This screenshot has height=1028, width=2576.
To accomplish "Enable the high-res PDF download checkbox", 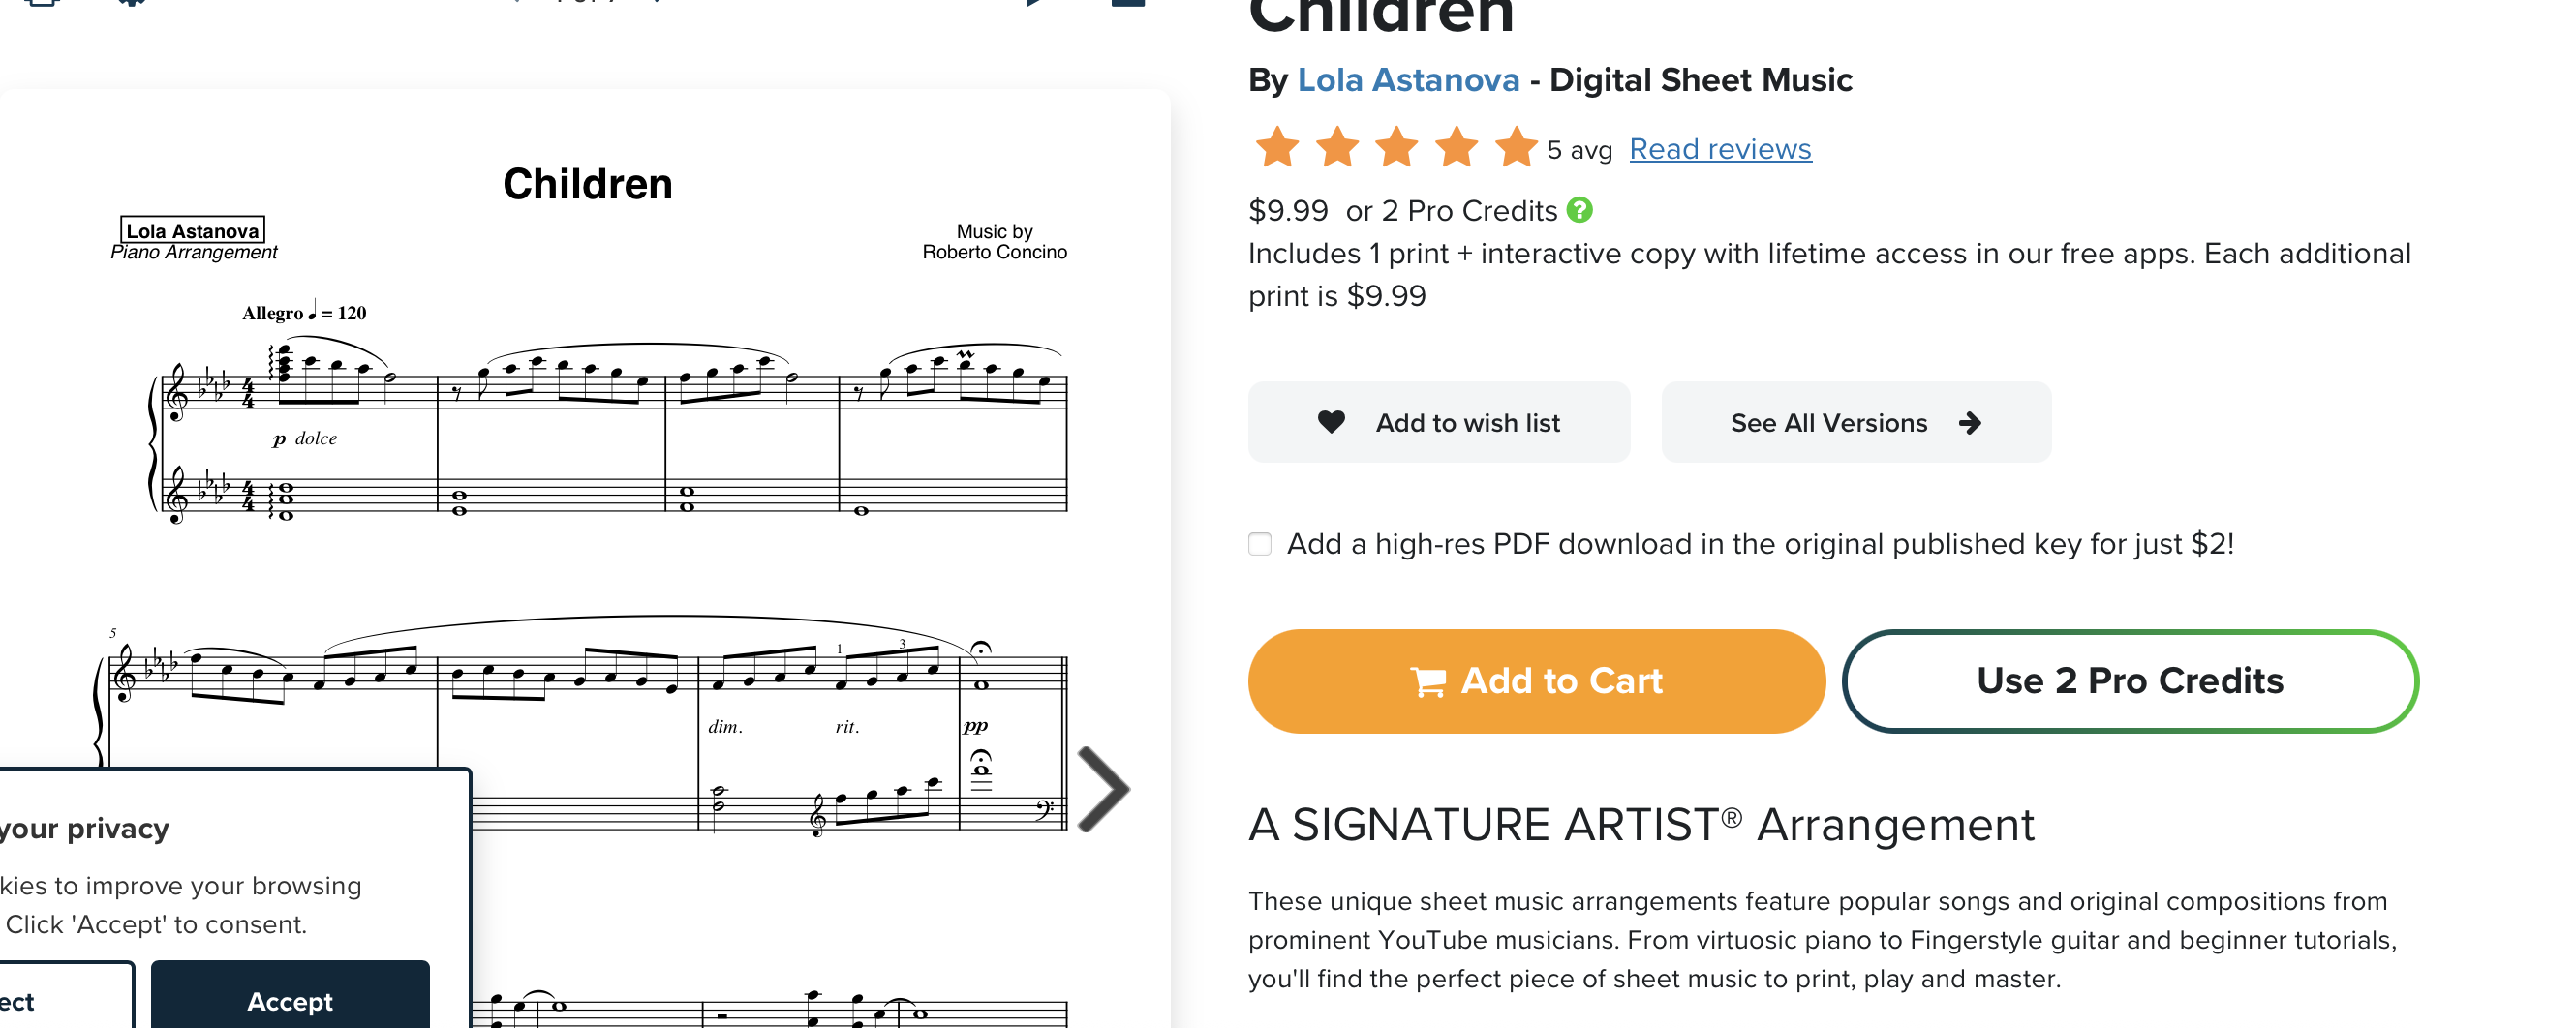I will pos(1260,544).
